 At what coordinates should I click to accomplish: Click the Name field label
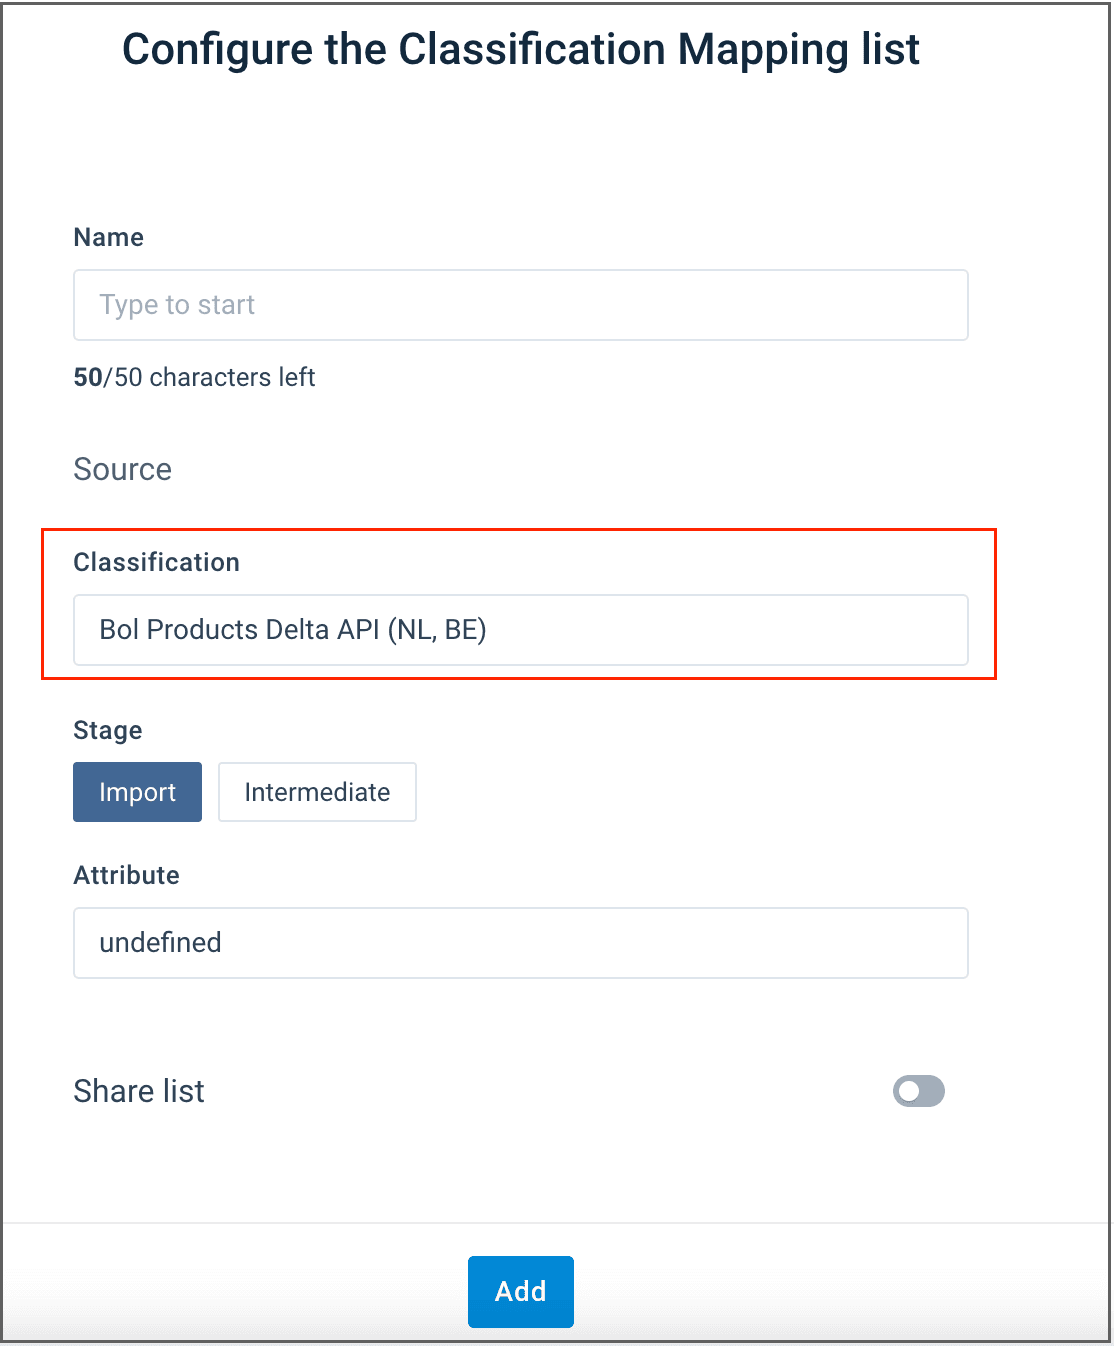pos(109,237)
